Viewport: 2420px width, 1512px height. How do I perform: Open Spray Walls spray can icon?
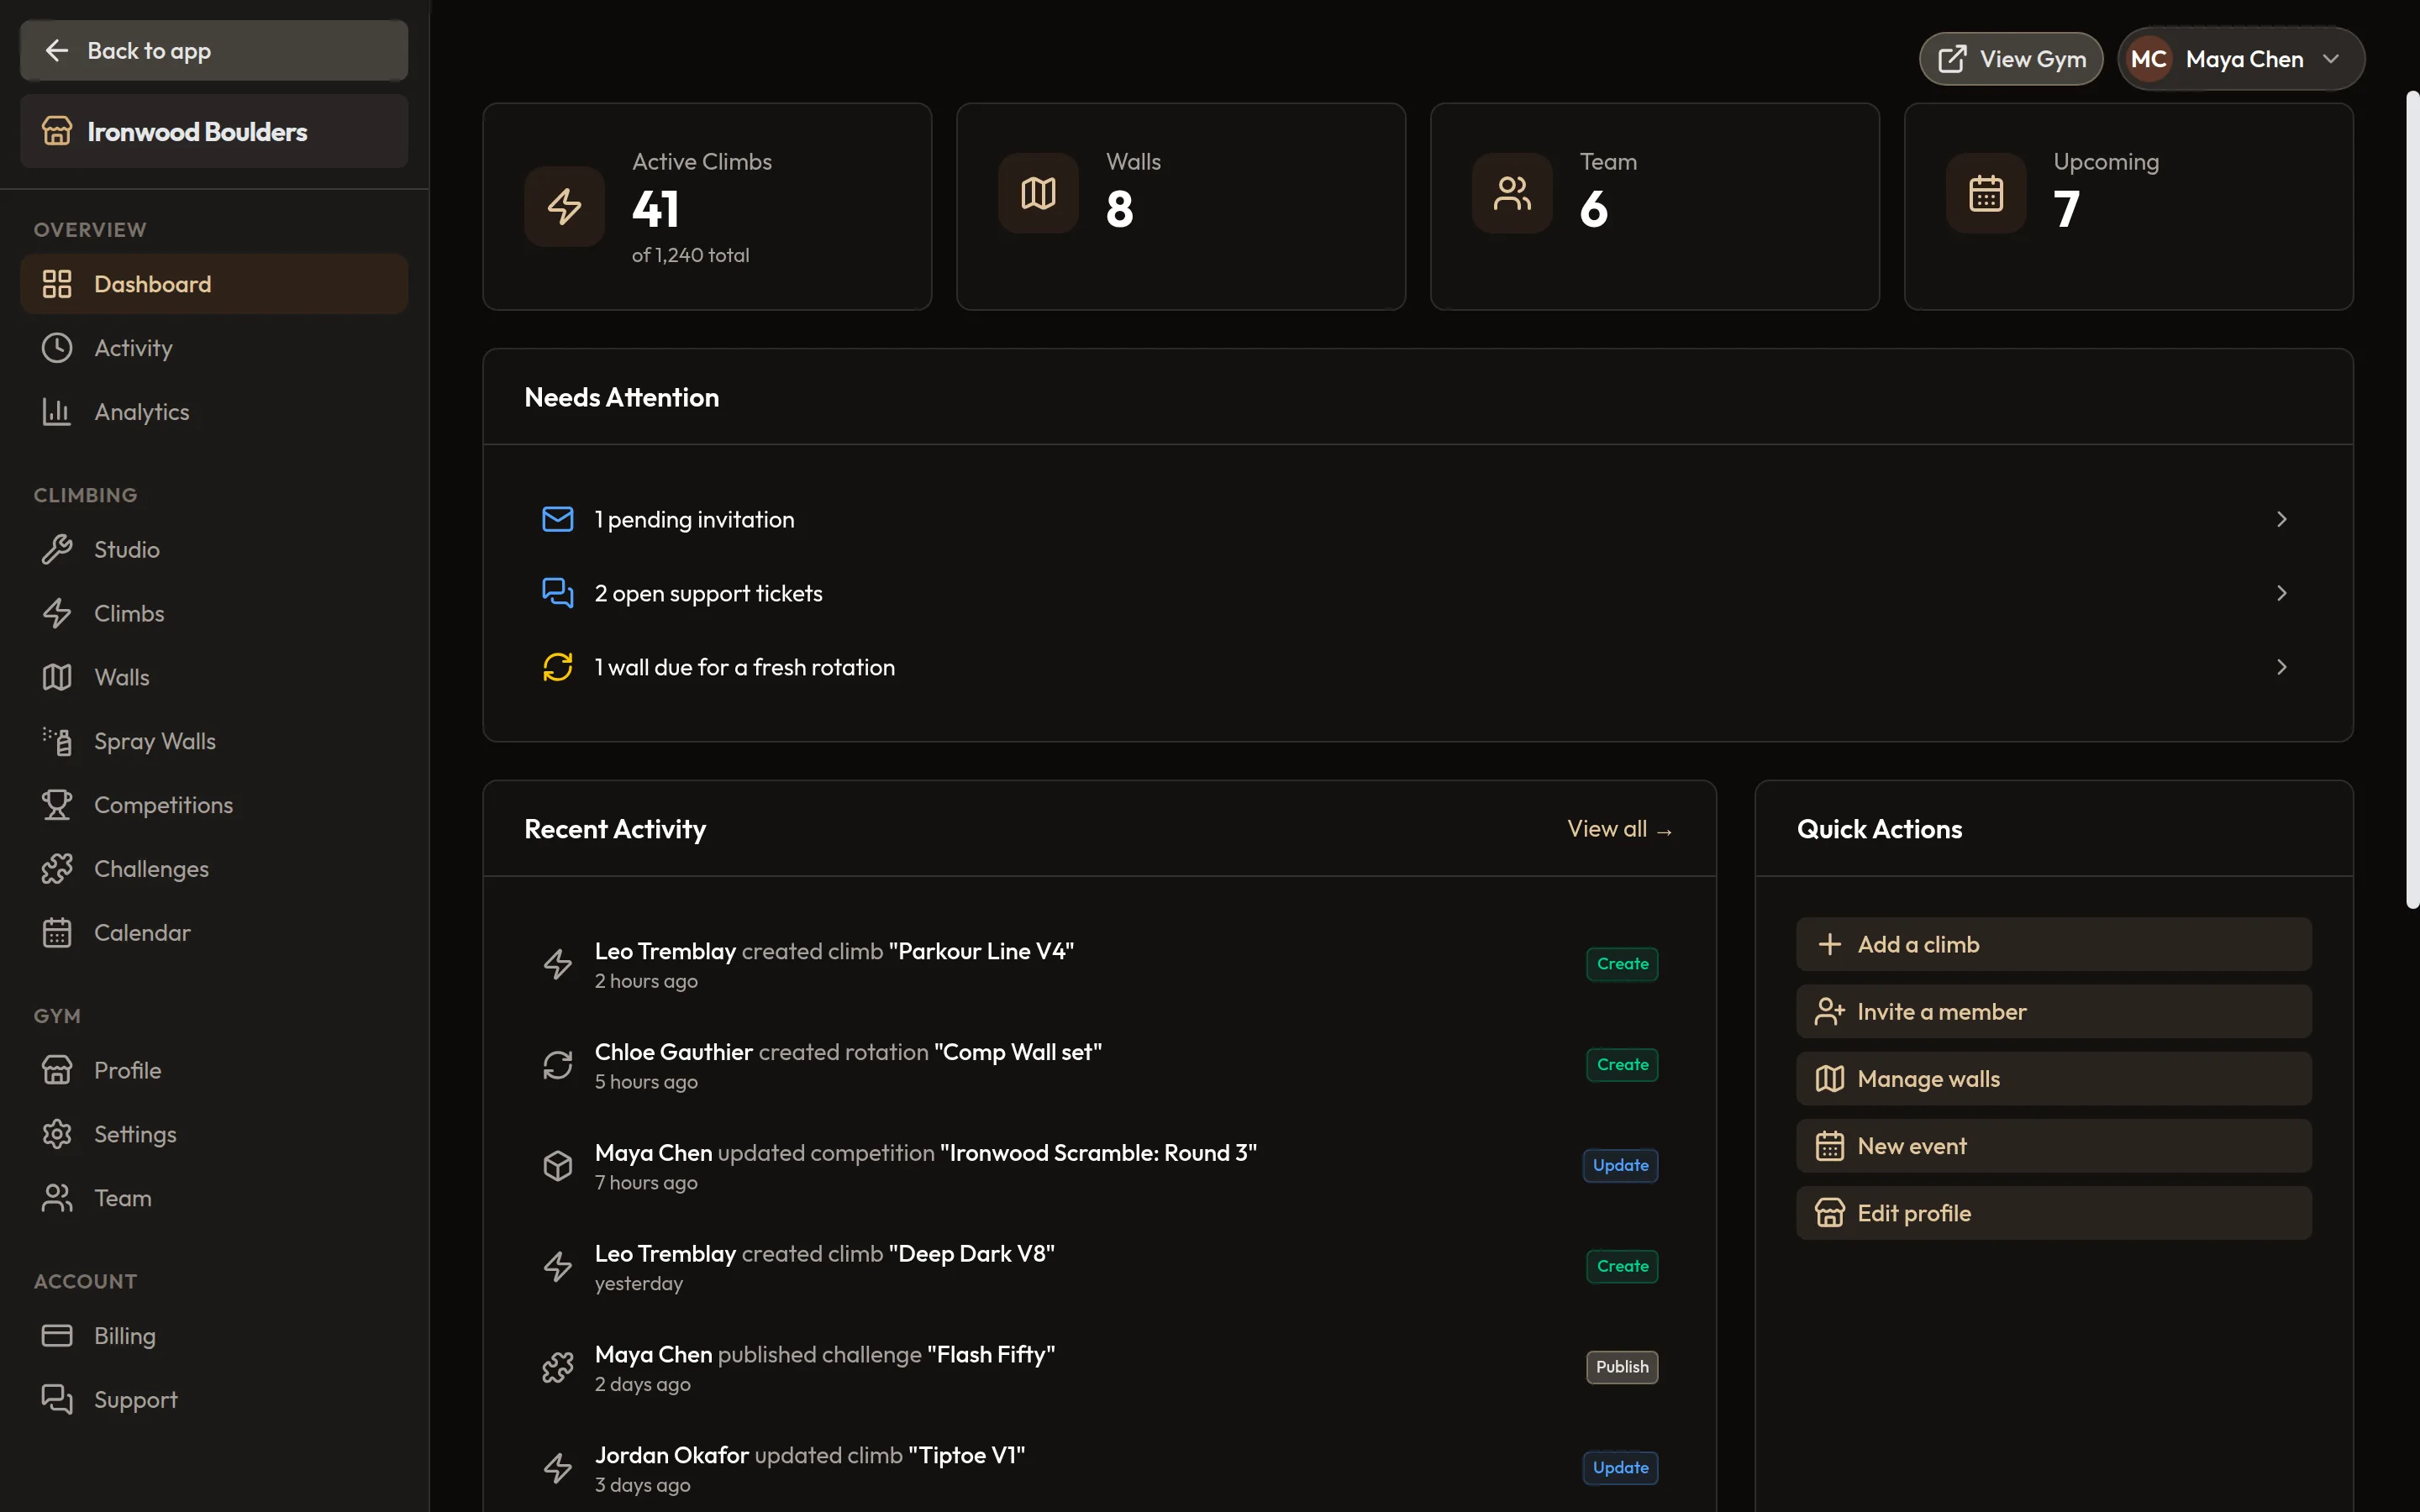57,741
